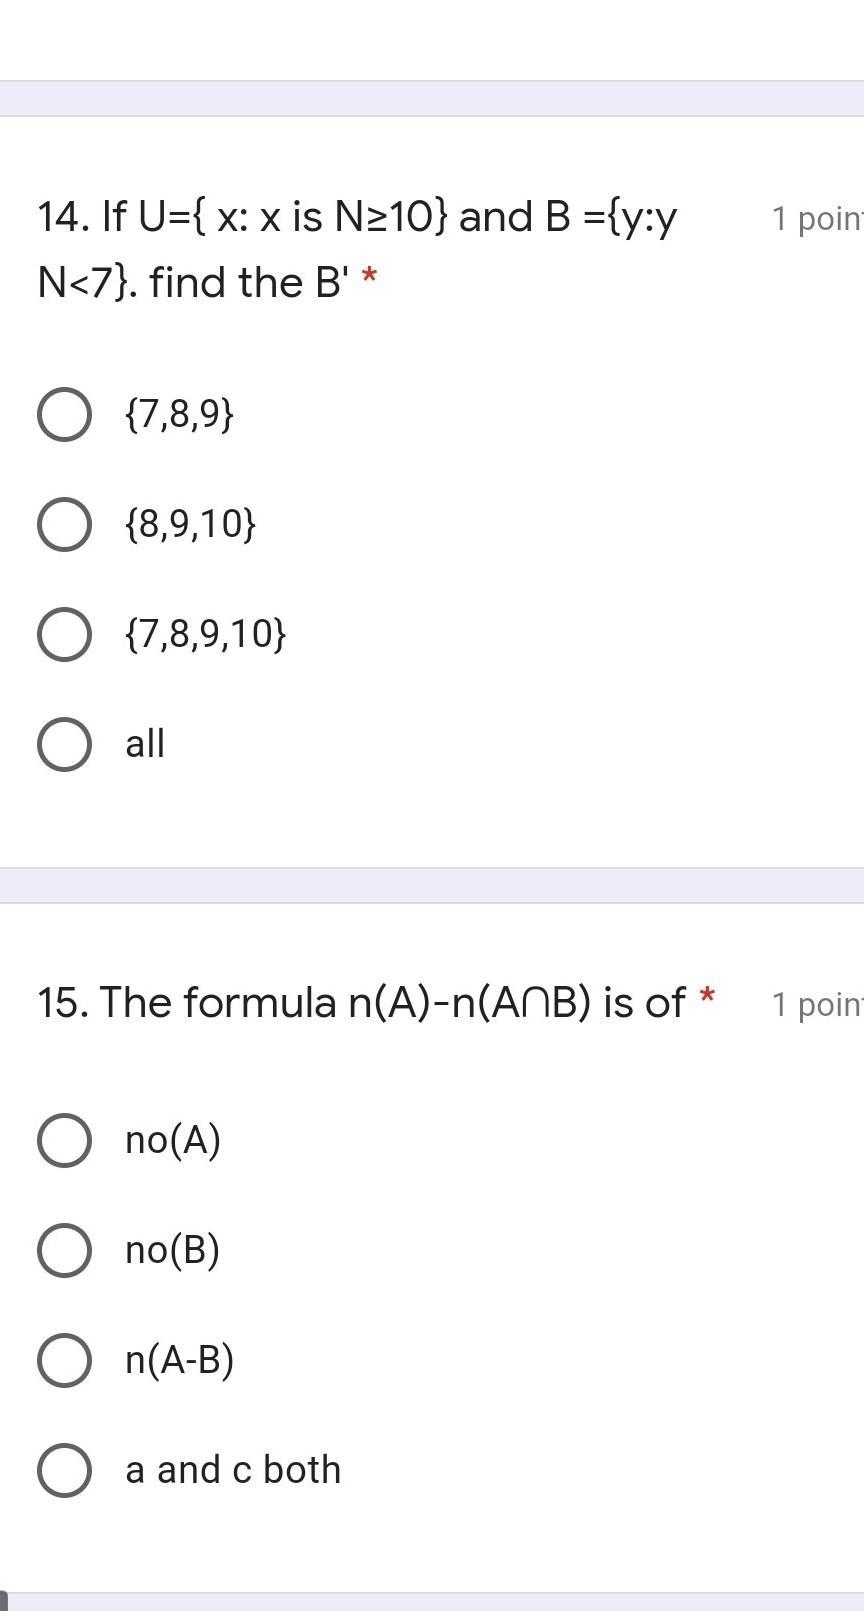
Task: Click question 14 heading text about B'
Action: click(x=357, y=249)
